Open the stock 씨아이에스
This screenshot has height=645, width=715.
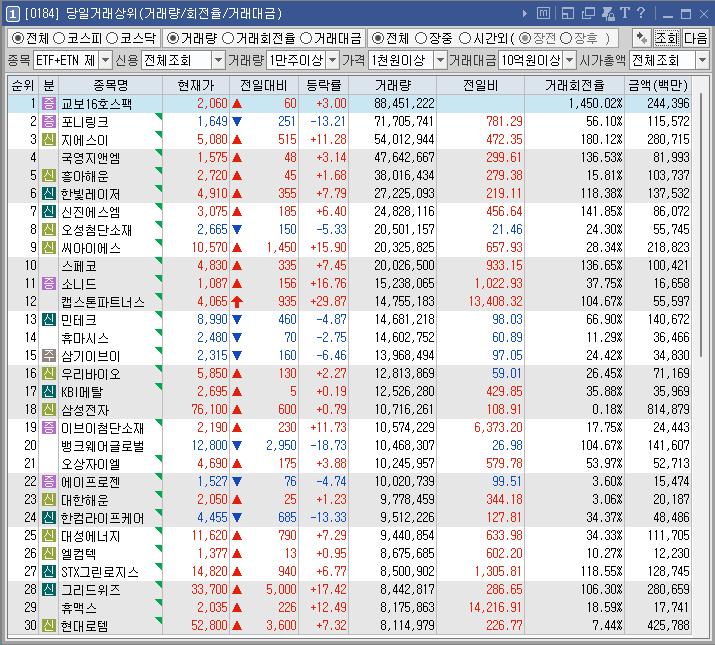click(91, 248)
